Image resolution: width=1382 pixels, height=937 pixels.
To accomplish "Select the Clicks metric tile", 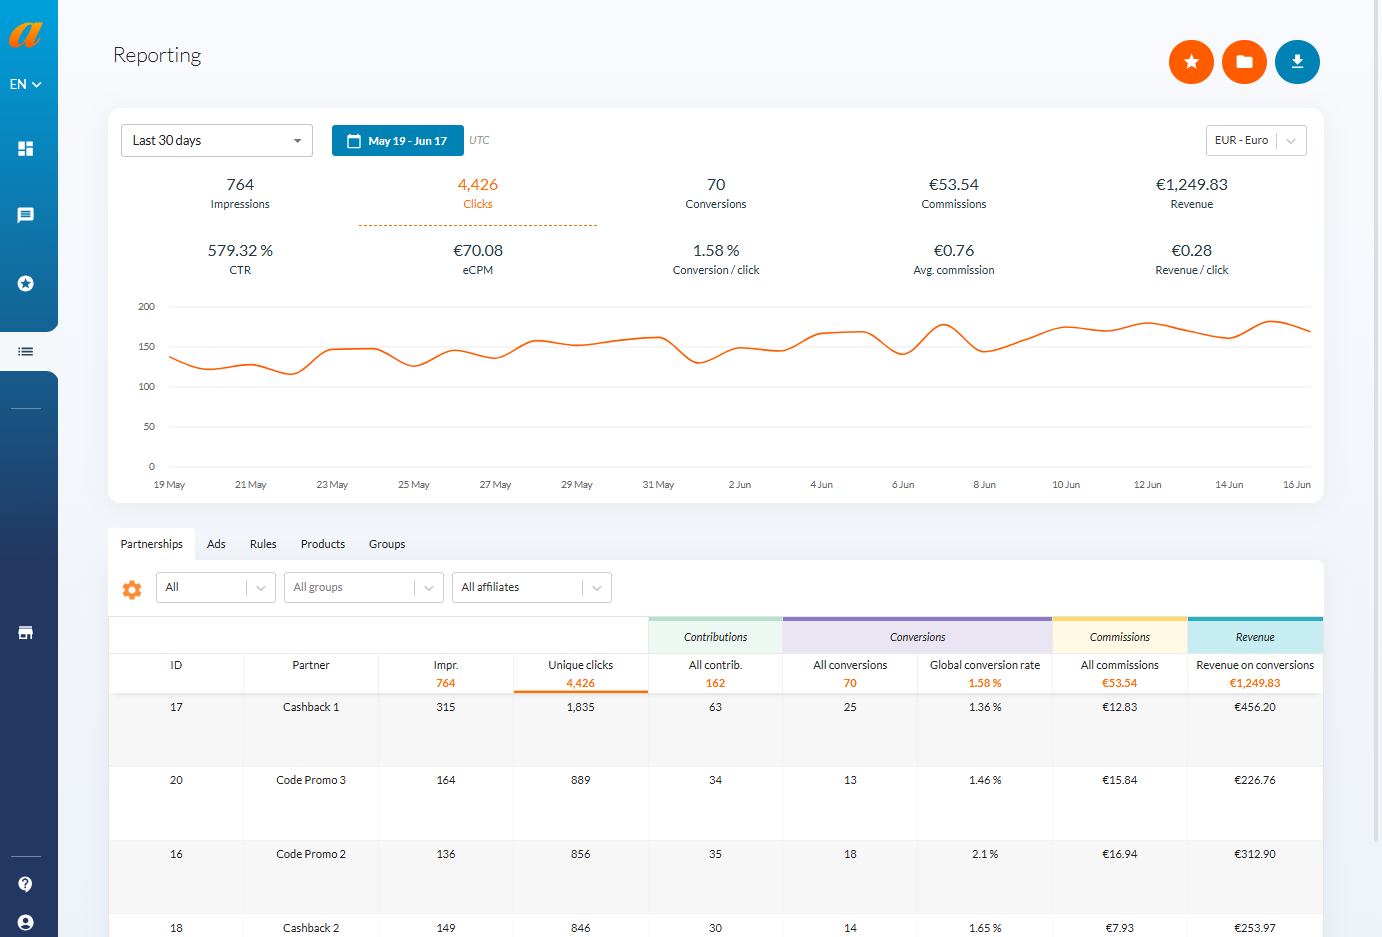I will tap(478, 193).
